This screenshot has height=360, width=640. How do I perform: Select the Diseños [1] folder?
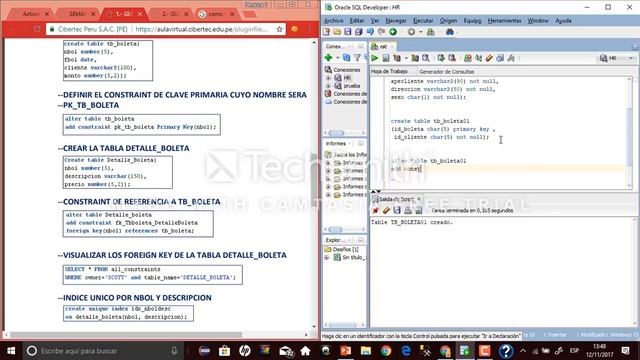tap(341, 249)
